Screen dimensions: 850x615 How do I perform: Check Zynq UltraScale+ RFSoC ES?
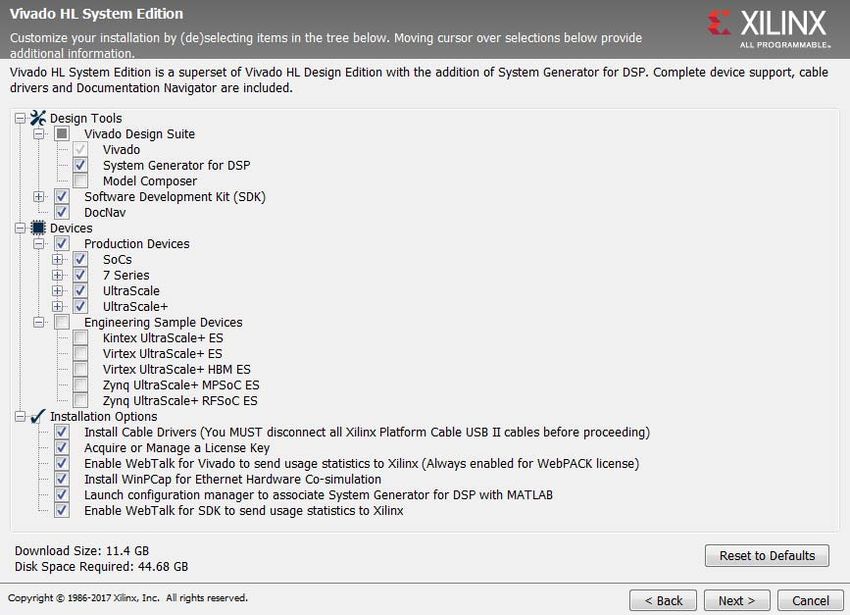[x=81, y=401]
